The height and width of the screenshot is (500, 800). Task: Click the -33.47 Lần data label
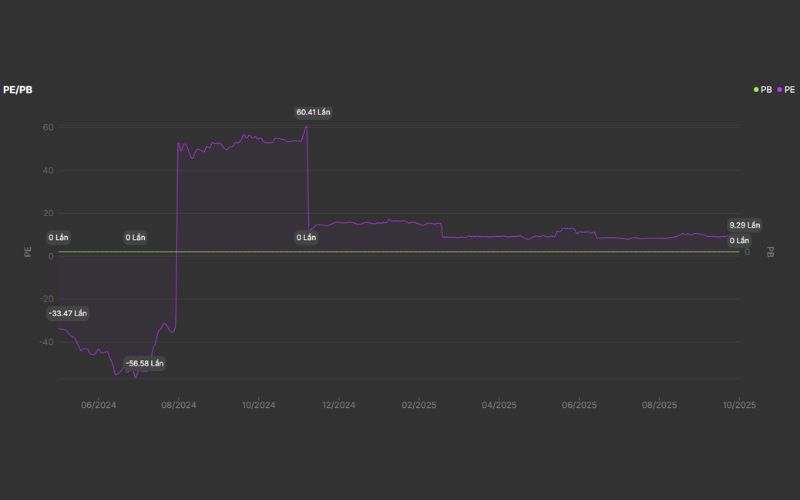tap(68, 313)
